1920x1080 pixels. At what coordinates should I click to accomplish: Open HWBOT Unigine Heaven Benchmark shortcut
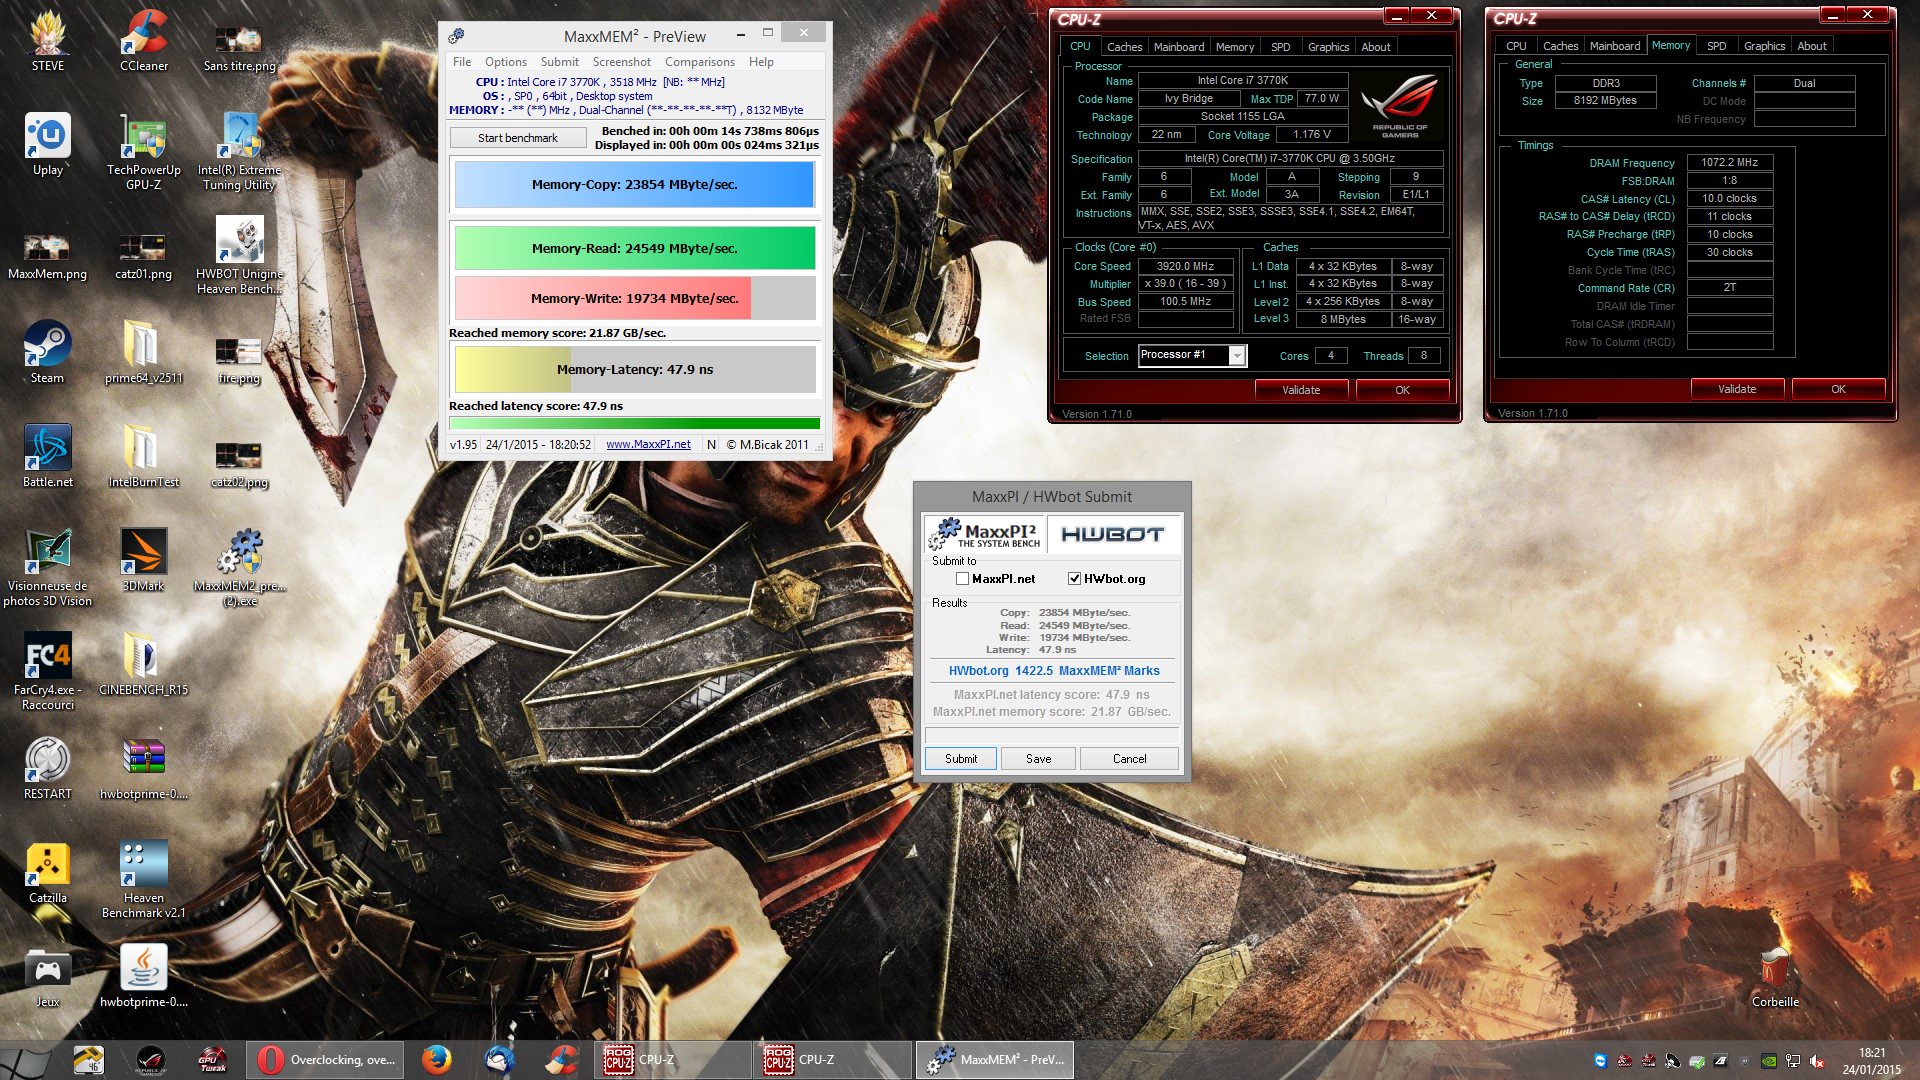240,256
